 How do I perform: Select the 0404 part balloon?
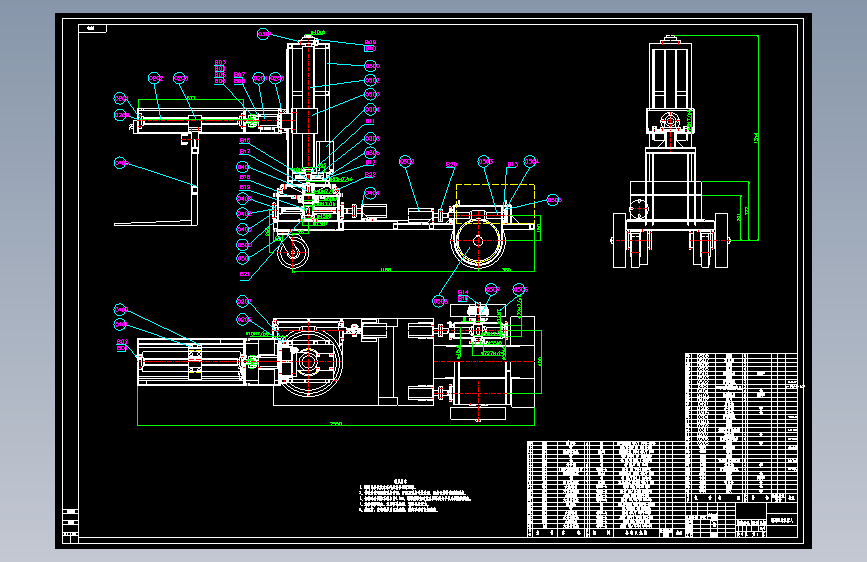coord(372,194)
